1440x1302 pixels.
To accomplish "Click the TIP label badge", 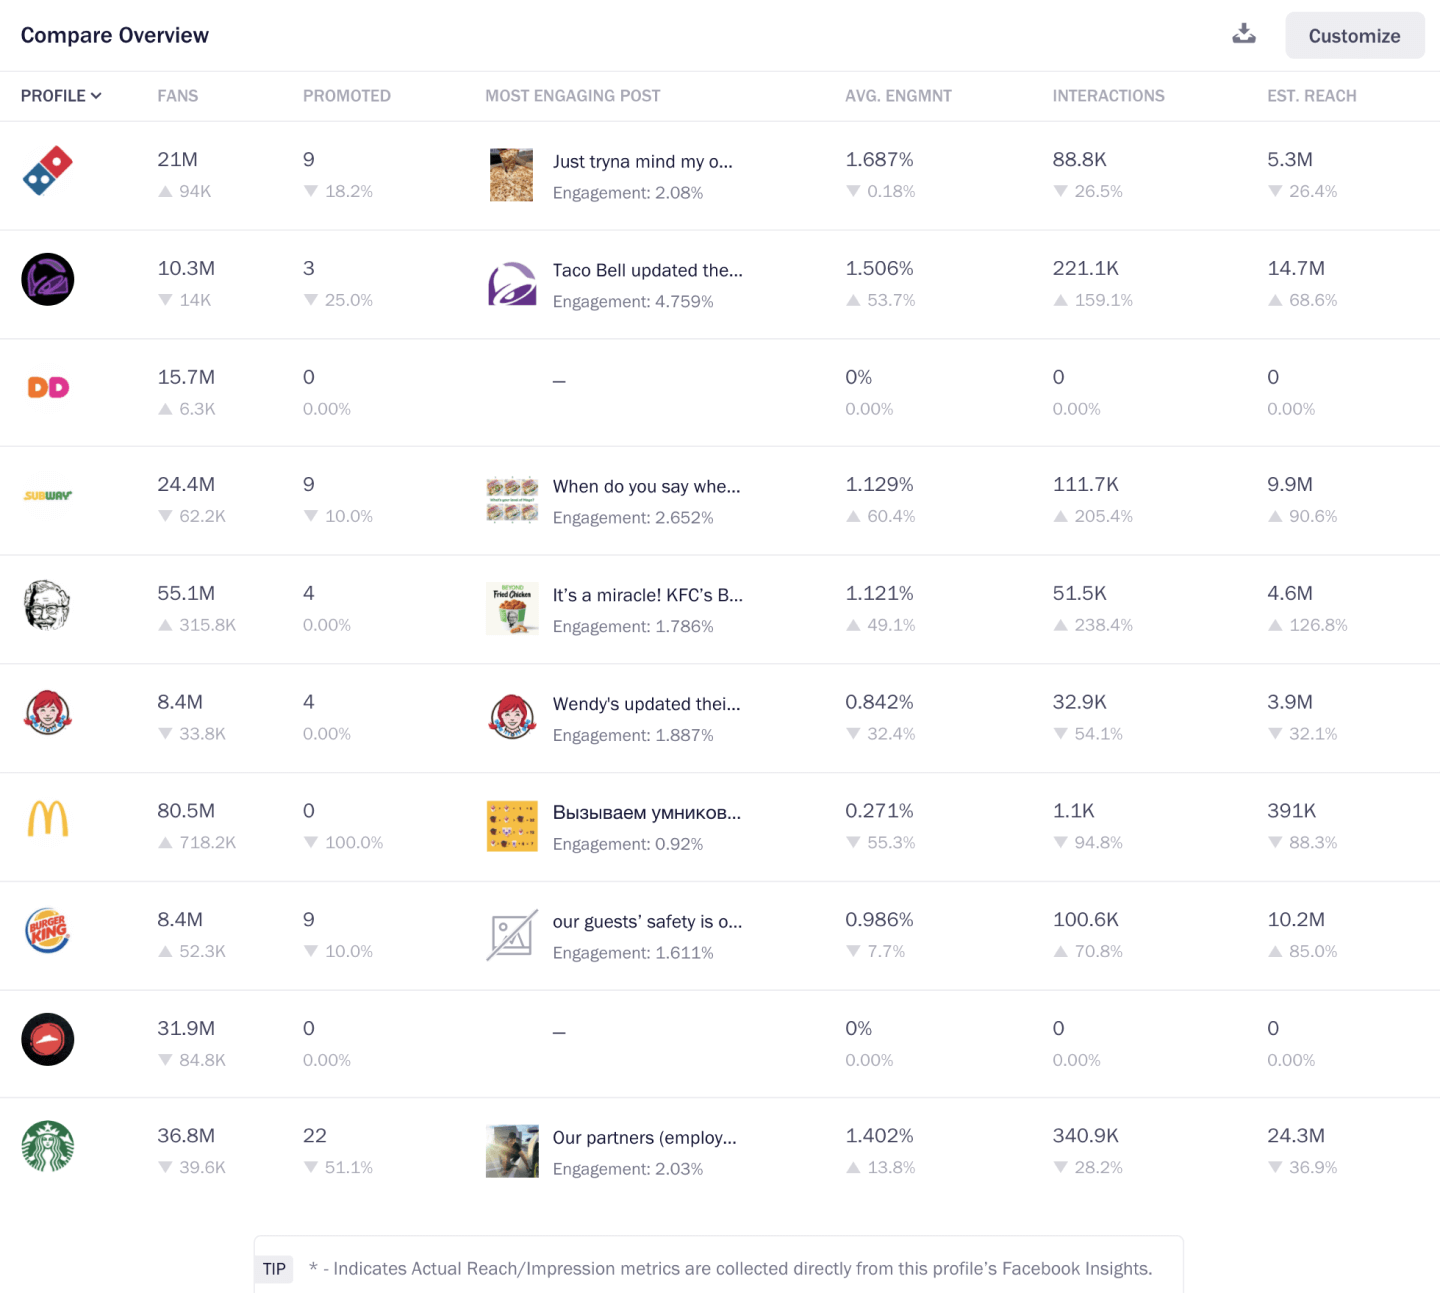I will point(274,1269).
